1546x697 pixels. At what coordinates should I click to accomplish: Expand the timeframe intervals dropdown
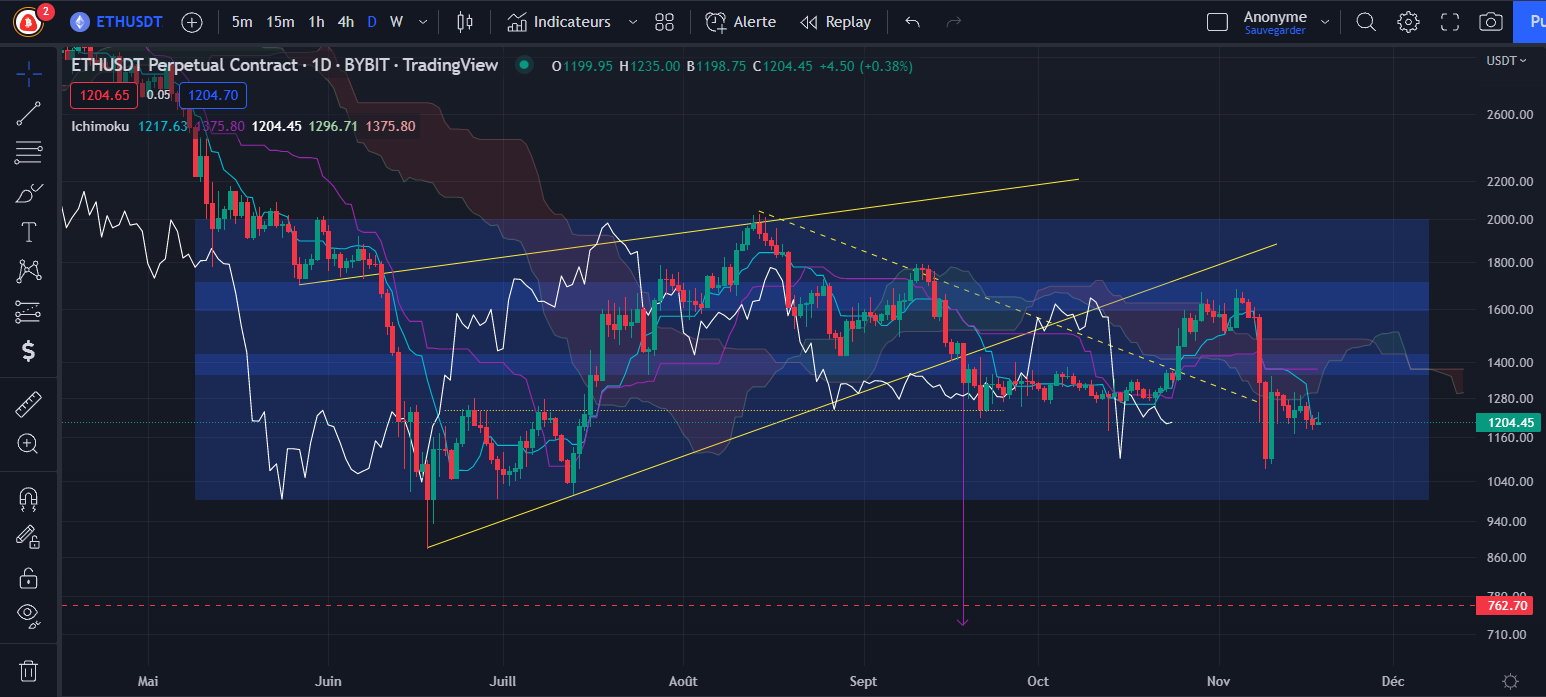[421, 21]
